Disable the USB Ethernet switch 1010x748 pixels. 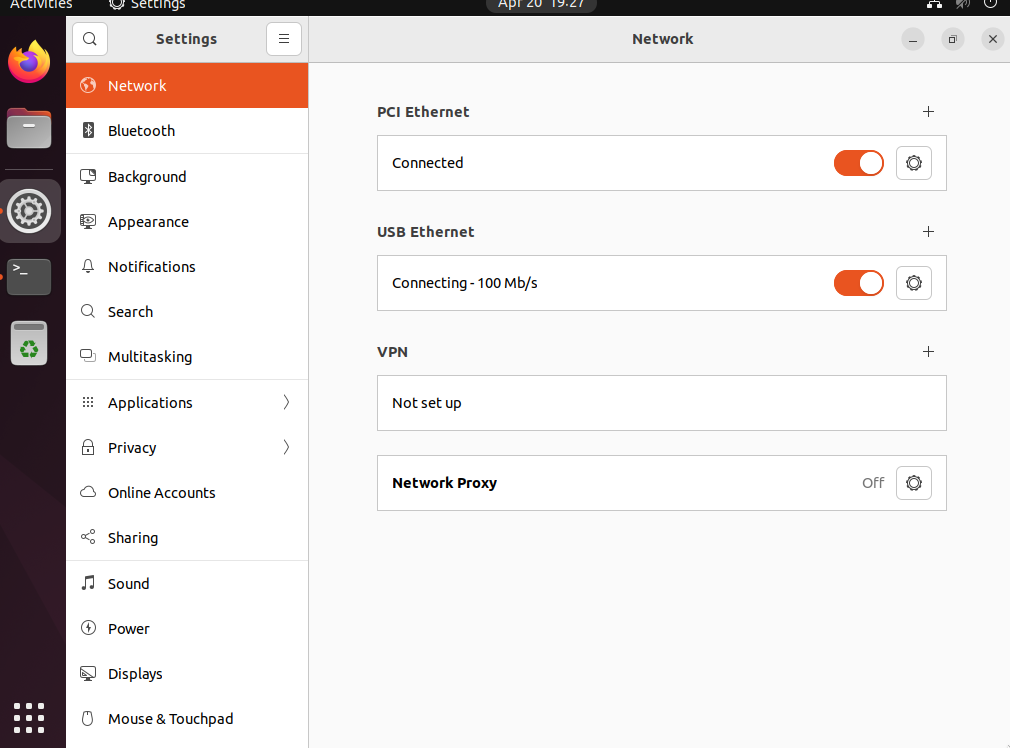pyautogui.click(x=859, y=283)
